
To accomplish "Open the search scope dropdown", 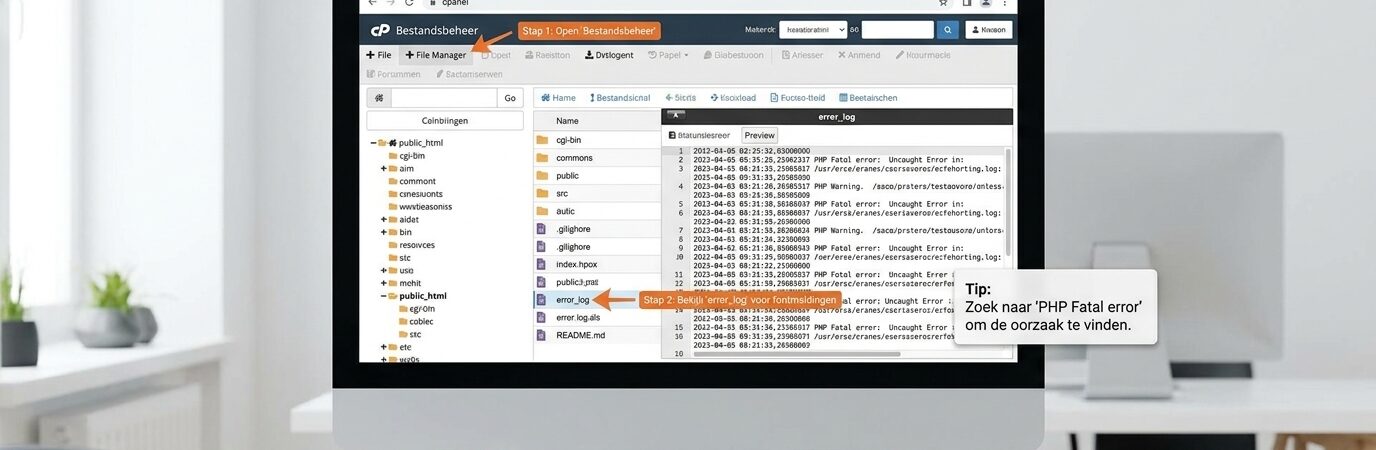I will point(812,30).
